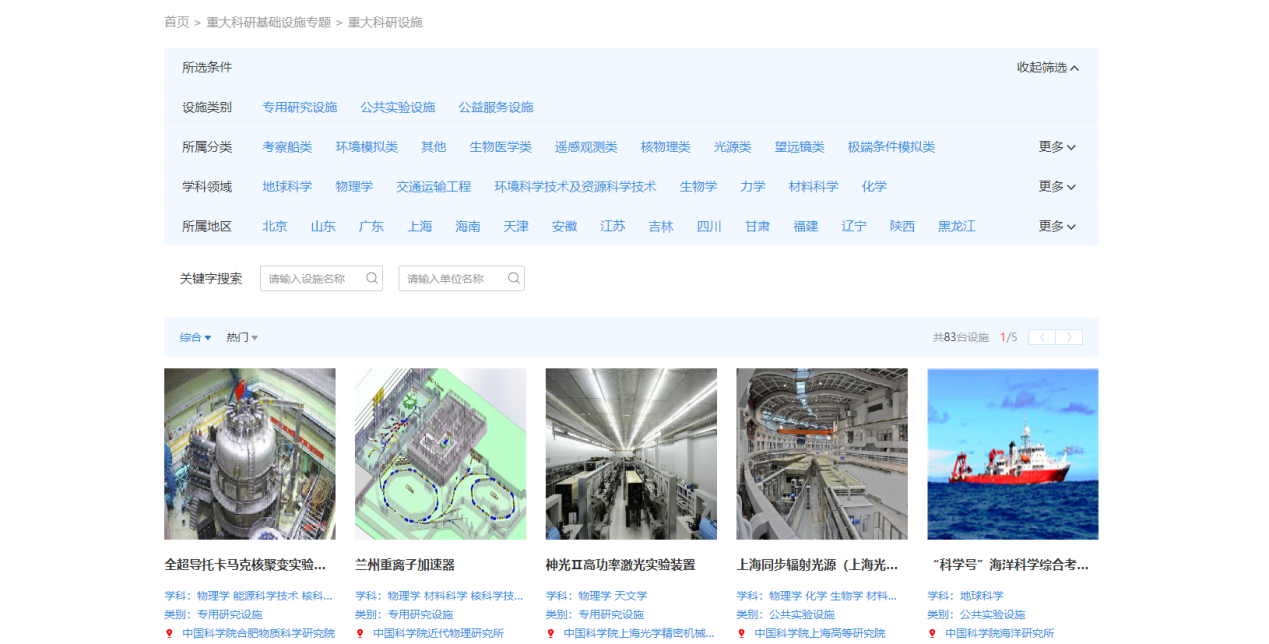Select 核物理类 classification filter
This screenshot has width=1269, height=644.
(x=666, y=147)
